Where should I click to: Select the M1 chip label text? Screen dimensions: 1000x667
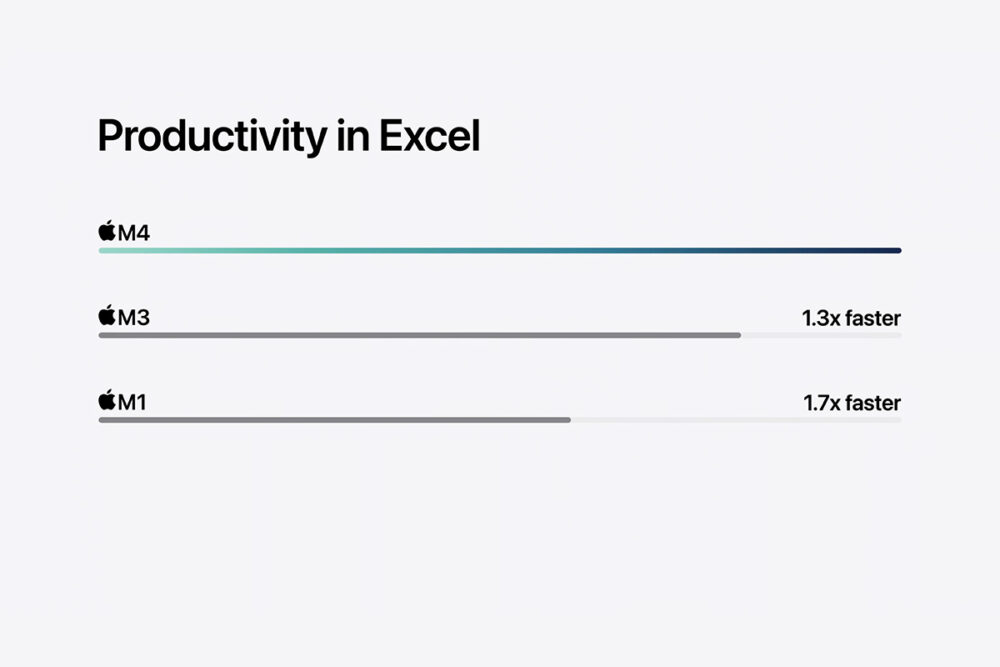133,403
